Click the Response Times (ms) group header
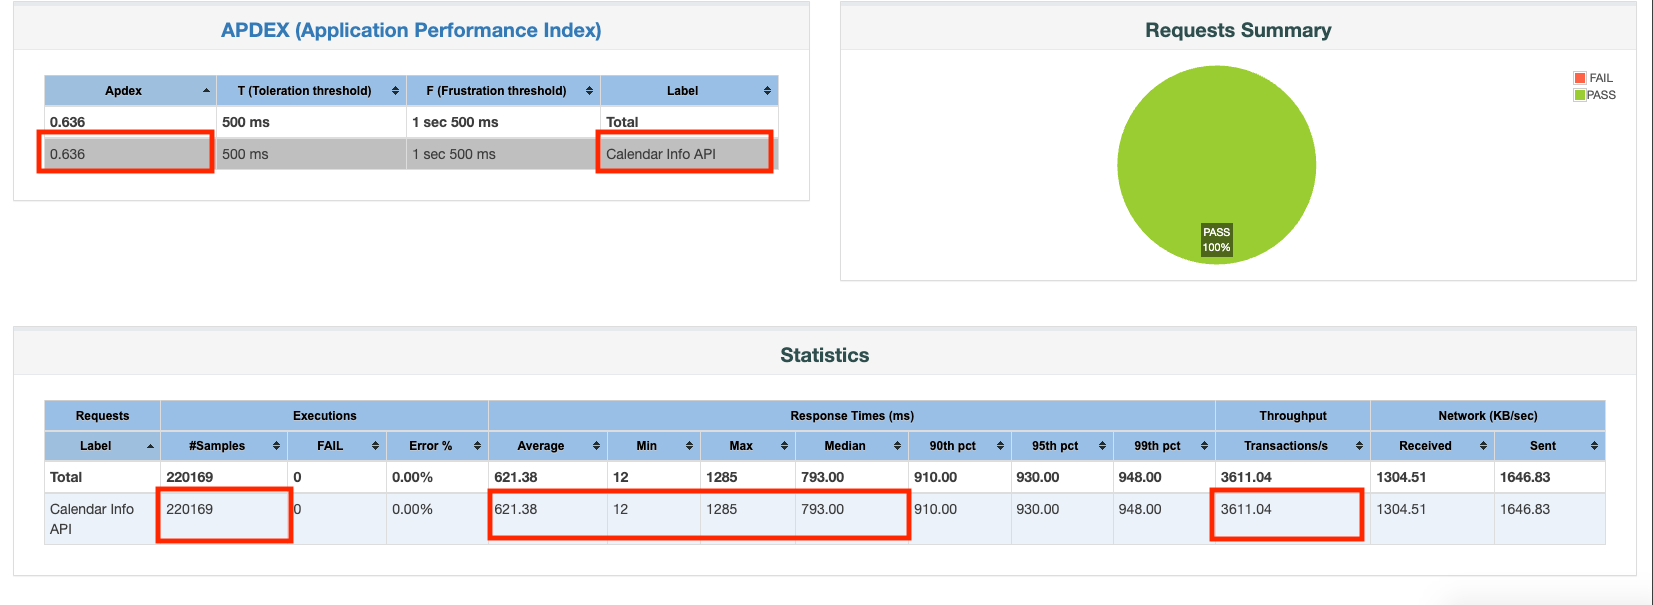The width and height of the screenshot is (1653, 605). pos(852,416)
